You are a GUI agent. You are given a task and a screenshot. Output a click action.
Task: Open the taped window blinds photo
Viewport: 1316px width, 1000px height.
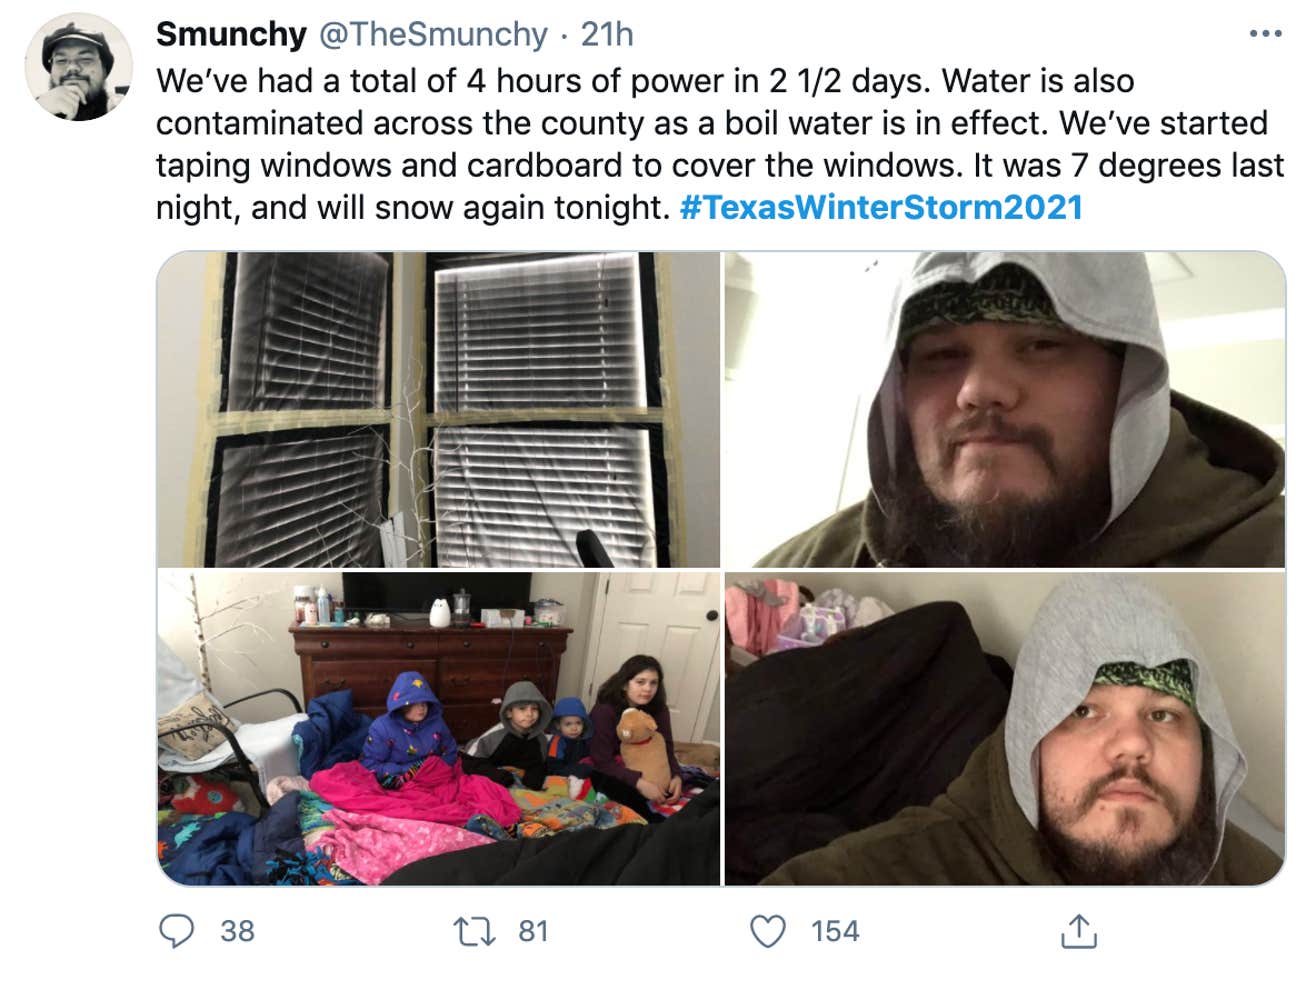pos(439,409)
